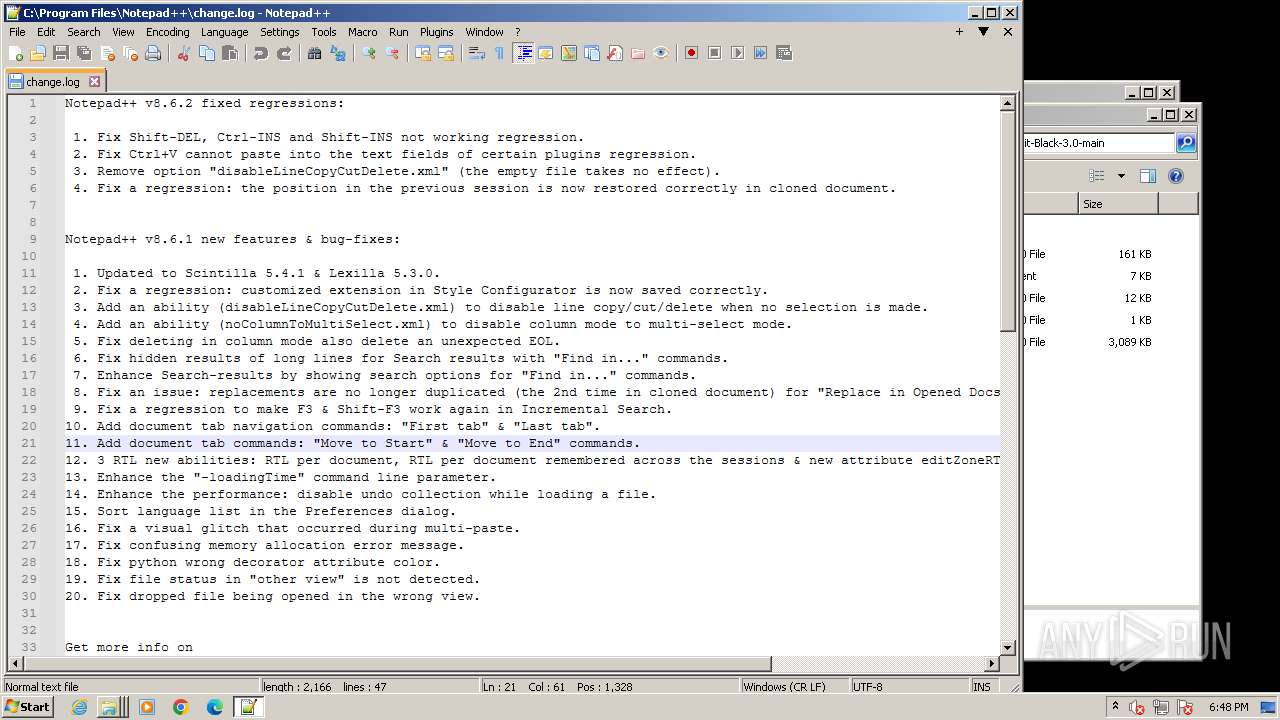Click the Paste toolbar icon
This screenshot has height=720, width=1280.
pos(230,53)
